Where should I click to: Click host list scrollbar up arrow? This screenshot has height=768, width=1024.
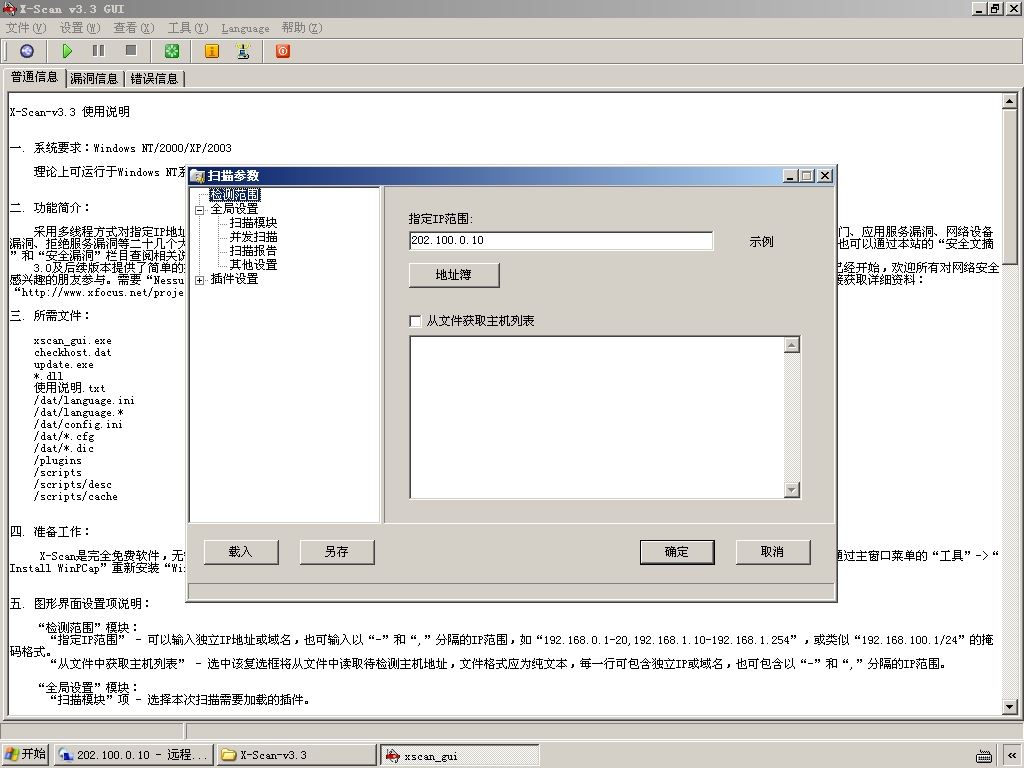(x=792, y=345)
